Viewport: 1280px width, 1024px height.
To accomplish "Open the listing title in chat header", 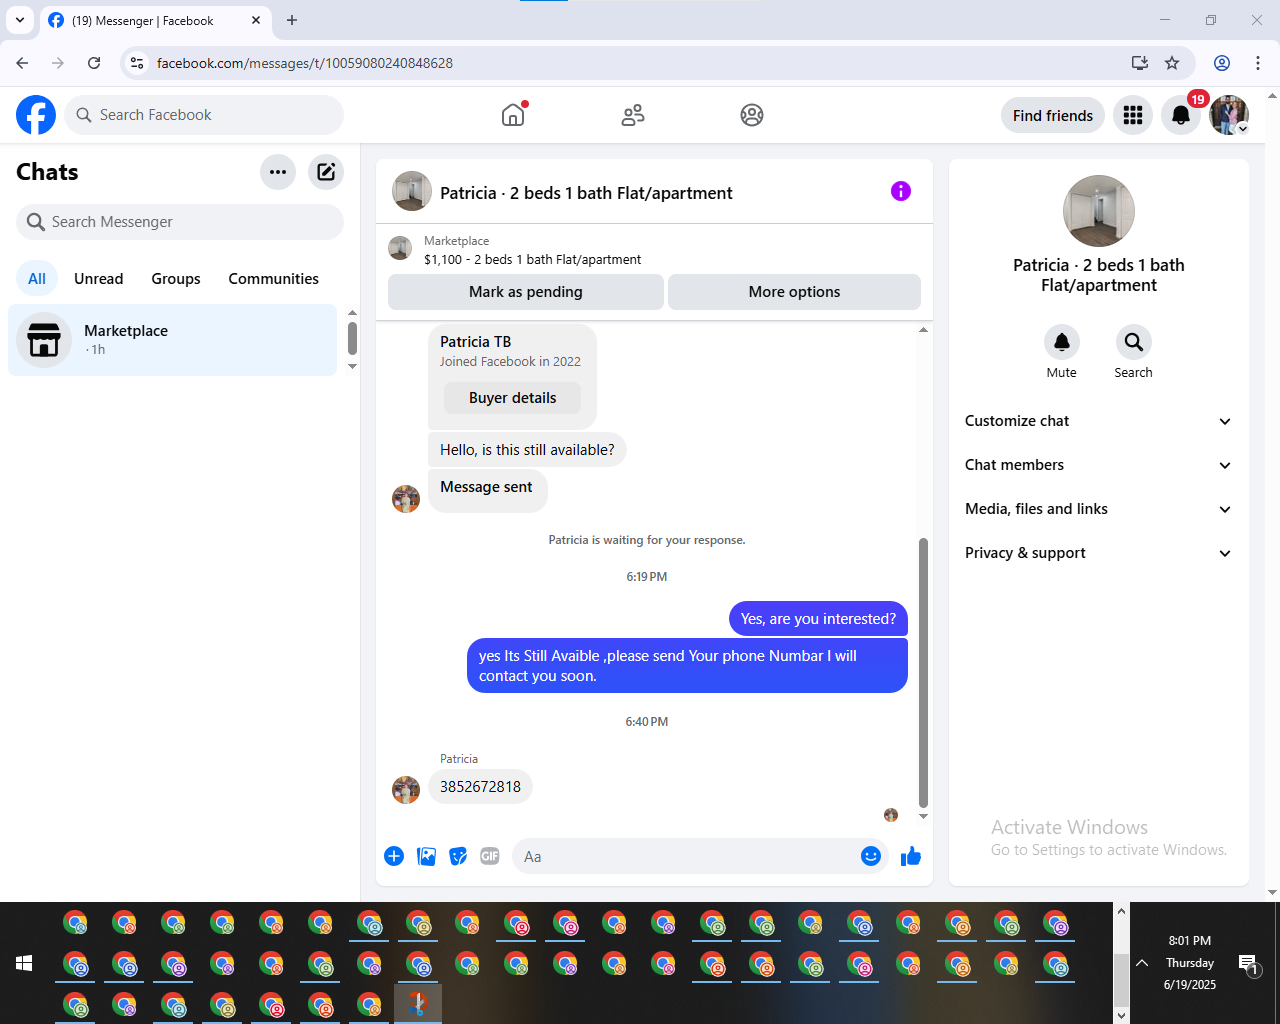I will pyautogui.click(x=586, y=193).
